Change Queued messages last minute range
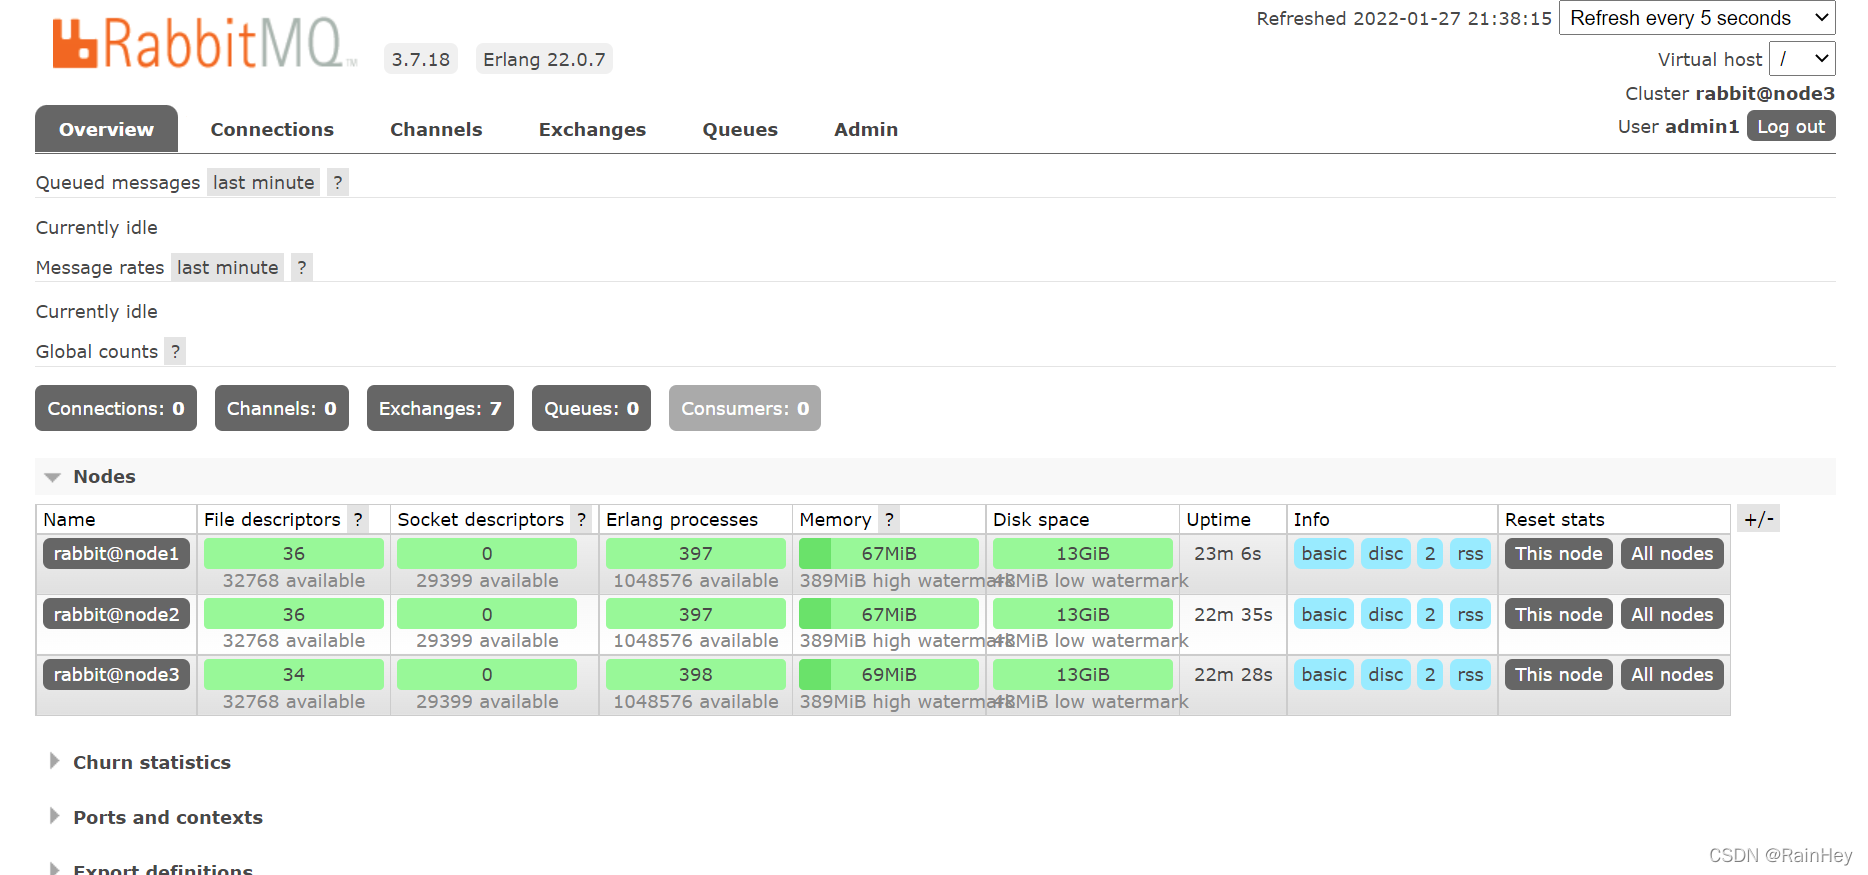Viewport: 1868px width, 875px height. coord(263,182)
